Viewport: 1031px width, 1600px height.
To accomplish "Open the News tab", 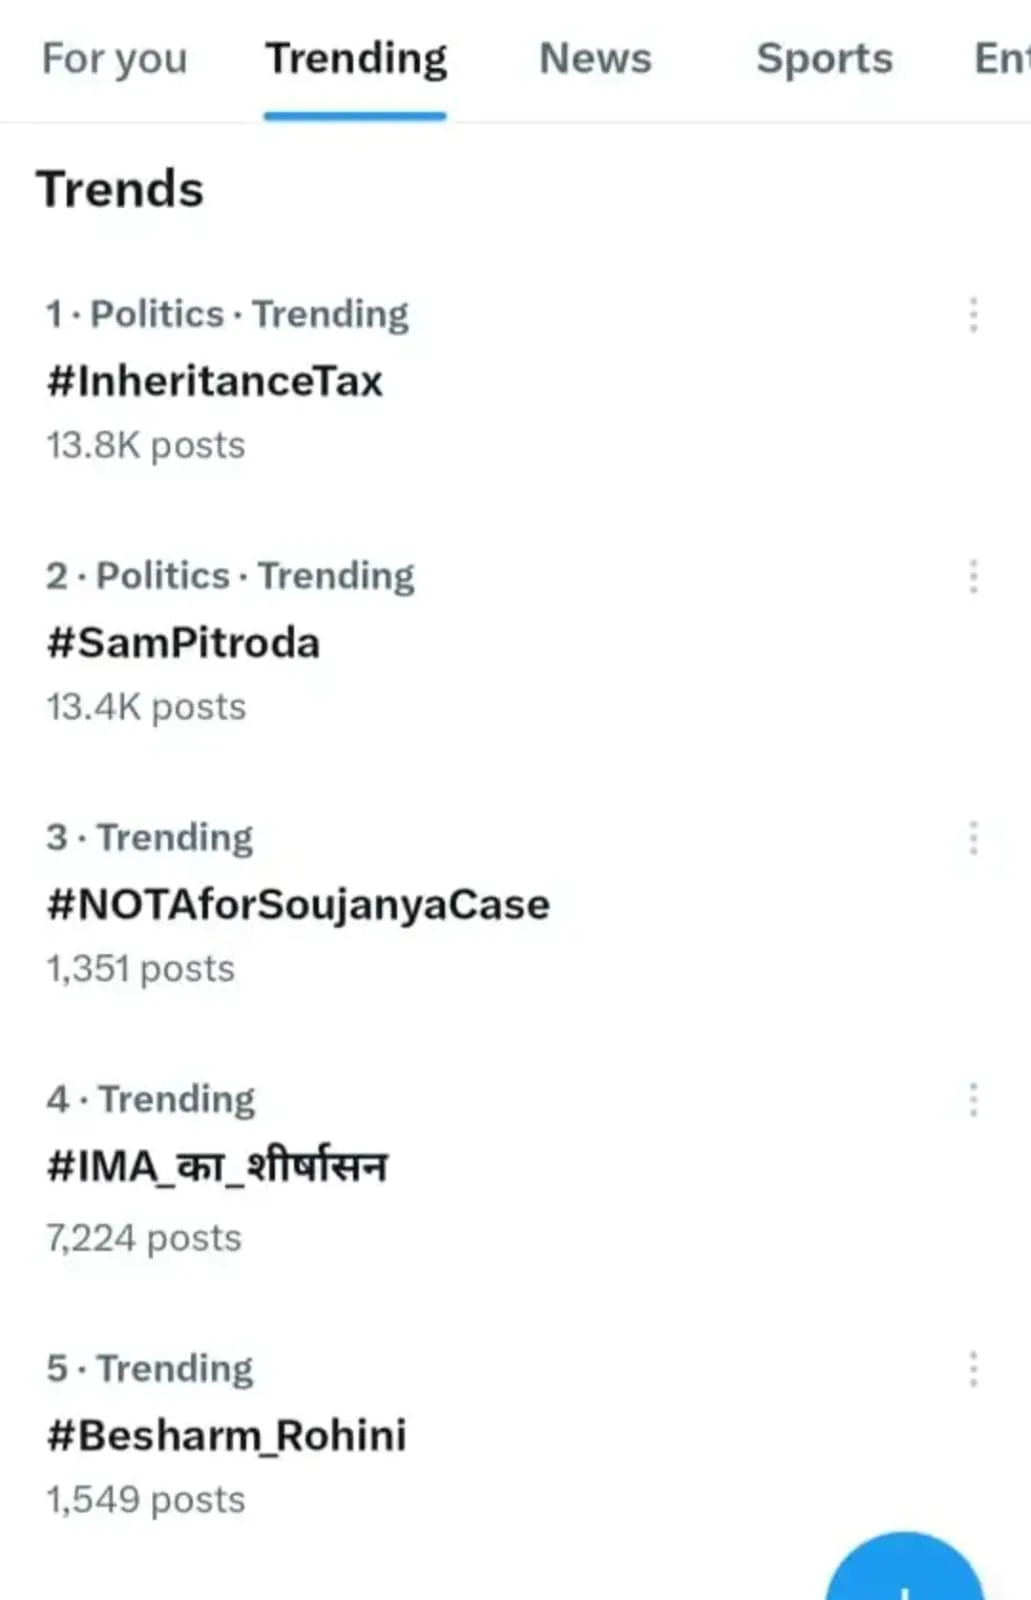I will point(595,58).
